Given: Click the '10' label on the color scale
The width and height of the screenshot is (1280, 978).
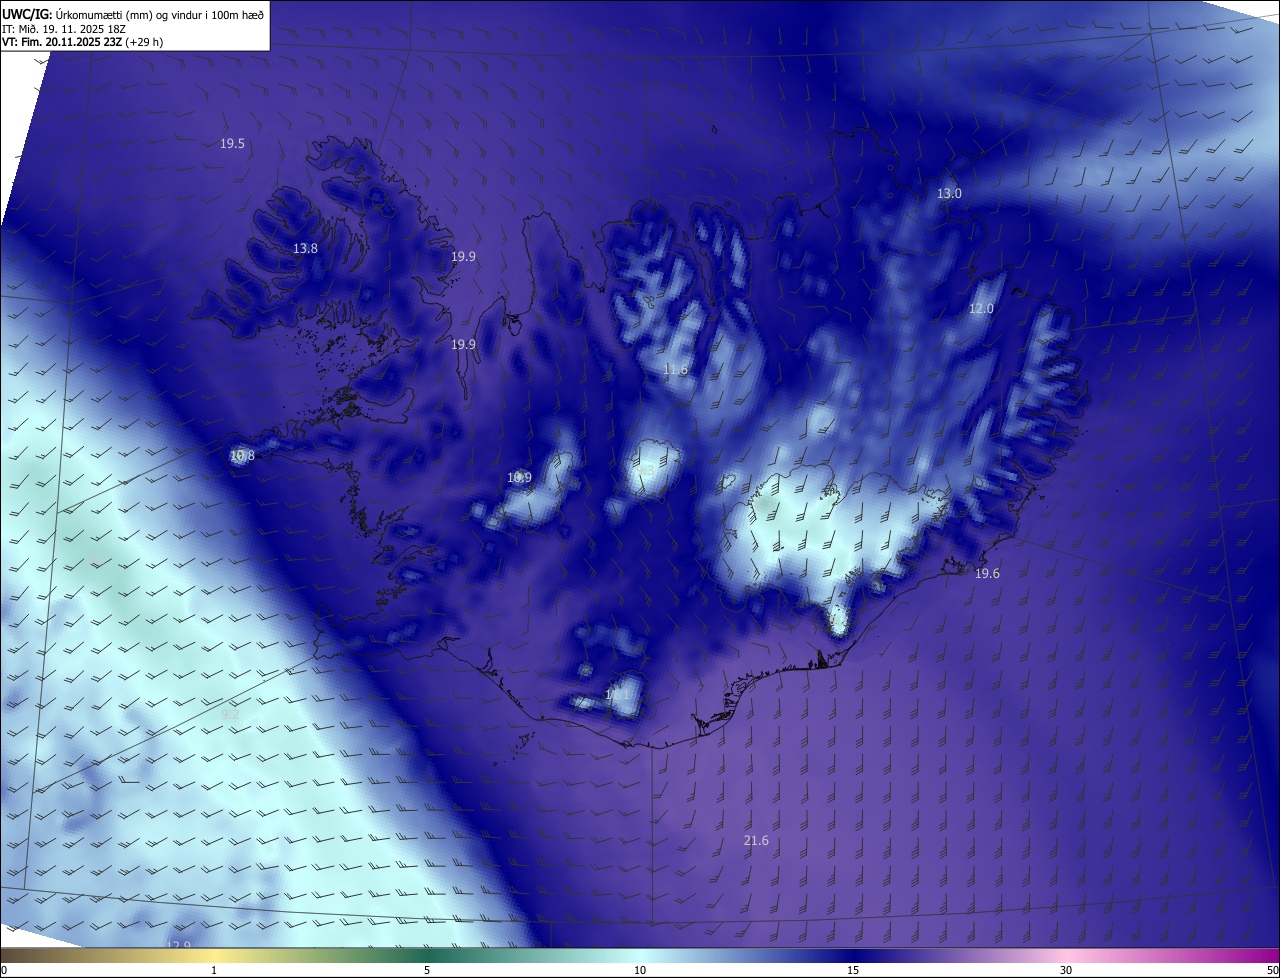Looking at the screenshot, I should [x=640, y=970].
